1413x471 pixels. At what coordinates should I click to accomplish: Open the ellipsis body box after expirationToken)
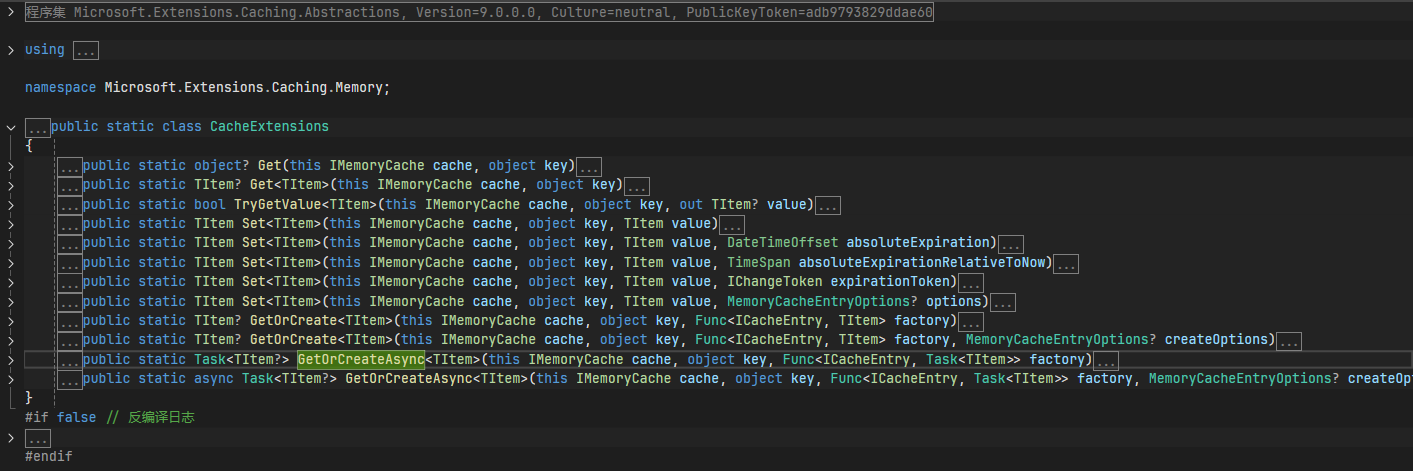[x=971, y=283]
